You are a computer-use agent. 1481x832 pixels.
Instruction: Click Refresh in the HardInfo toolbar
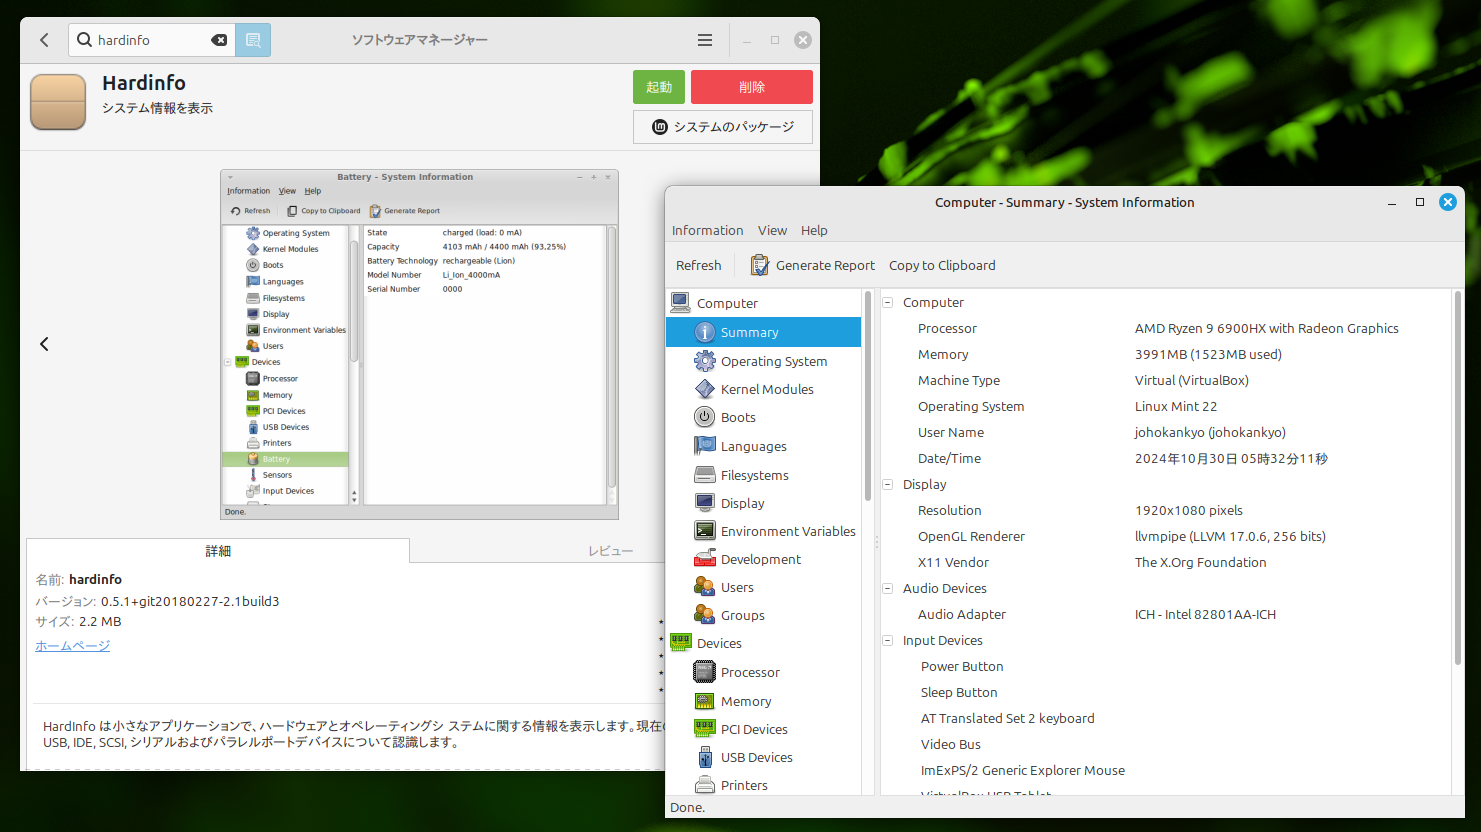[x=698, y=265]
